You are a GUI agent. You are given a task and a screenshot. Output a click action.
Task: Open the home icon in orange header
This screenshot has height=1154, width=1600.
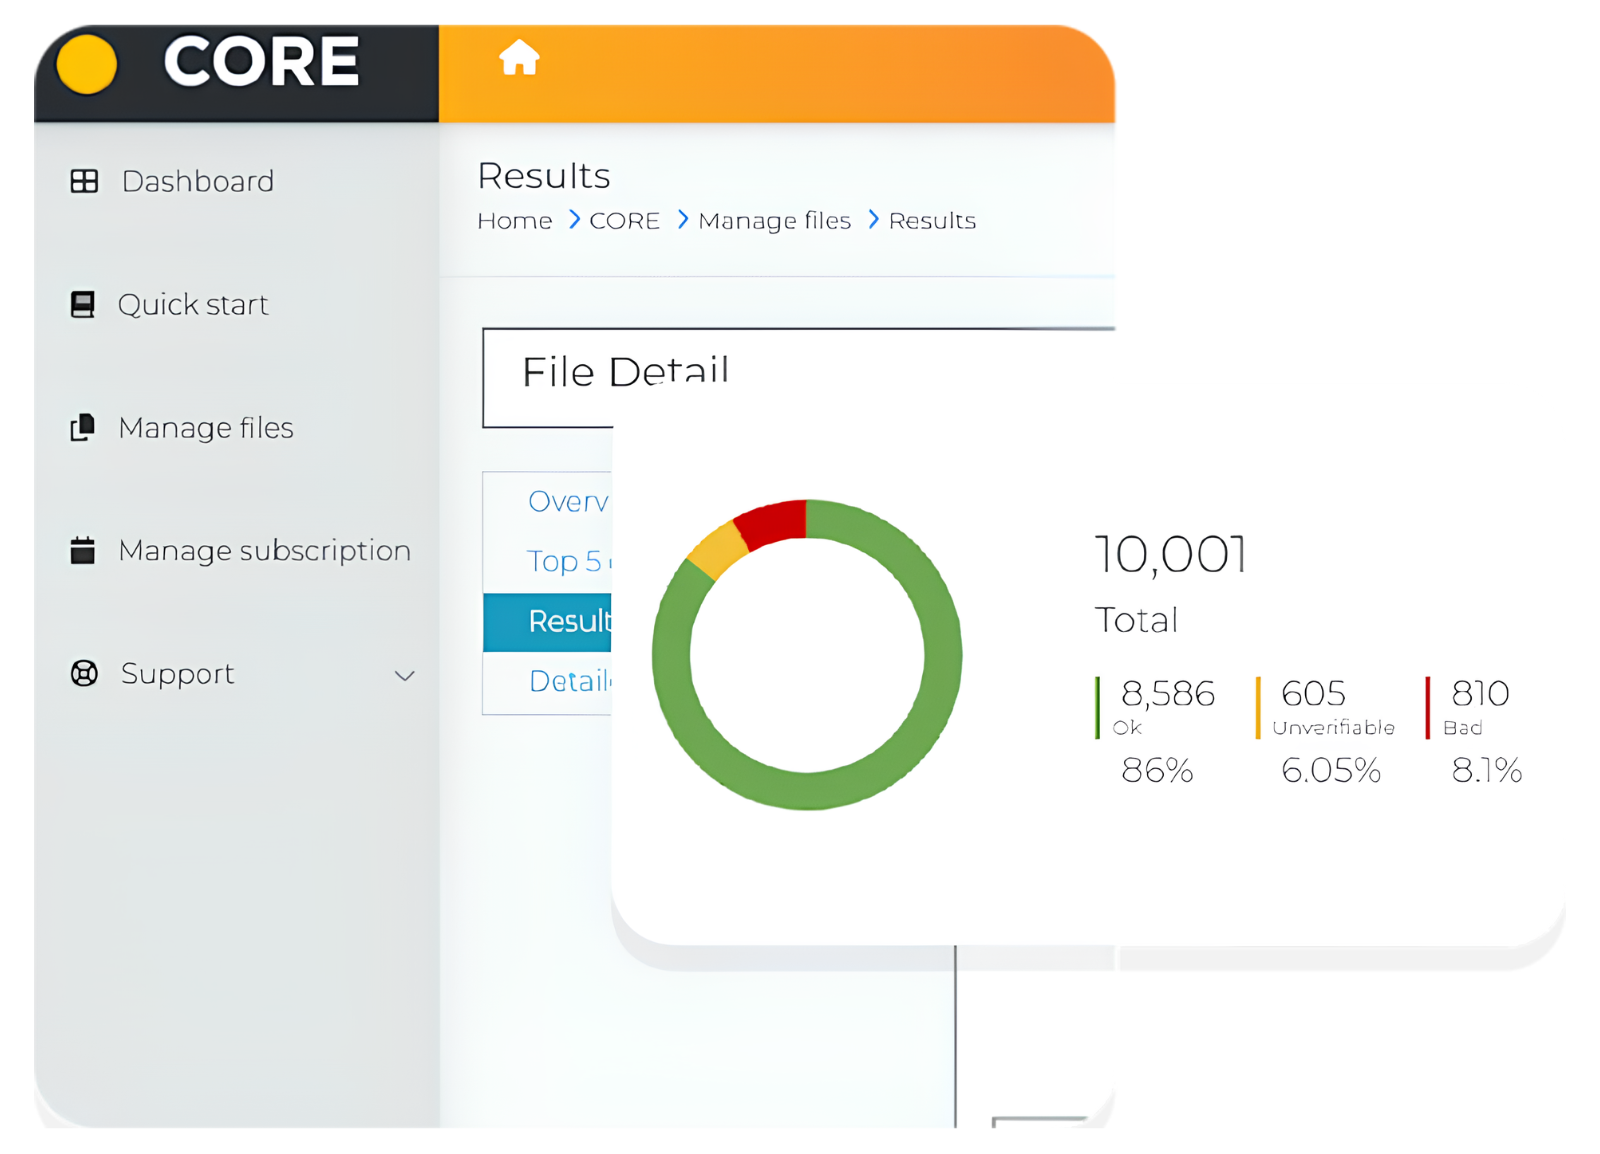point(519,57)
